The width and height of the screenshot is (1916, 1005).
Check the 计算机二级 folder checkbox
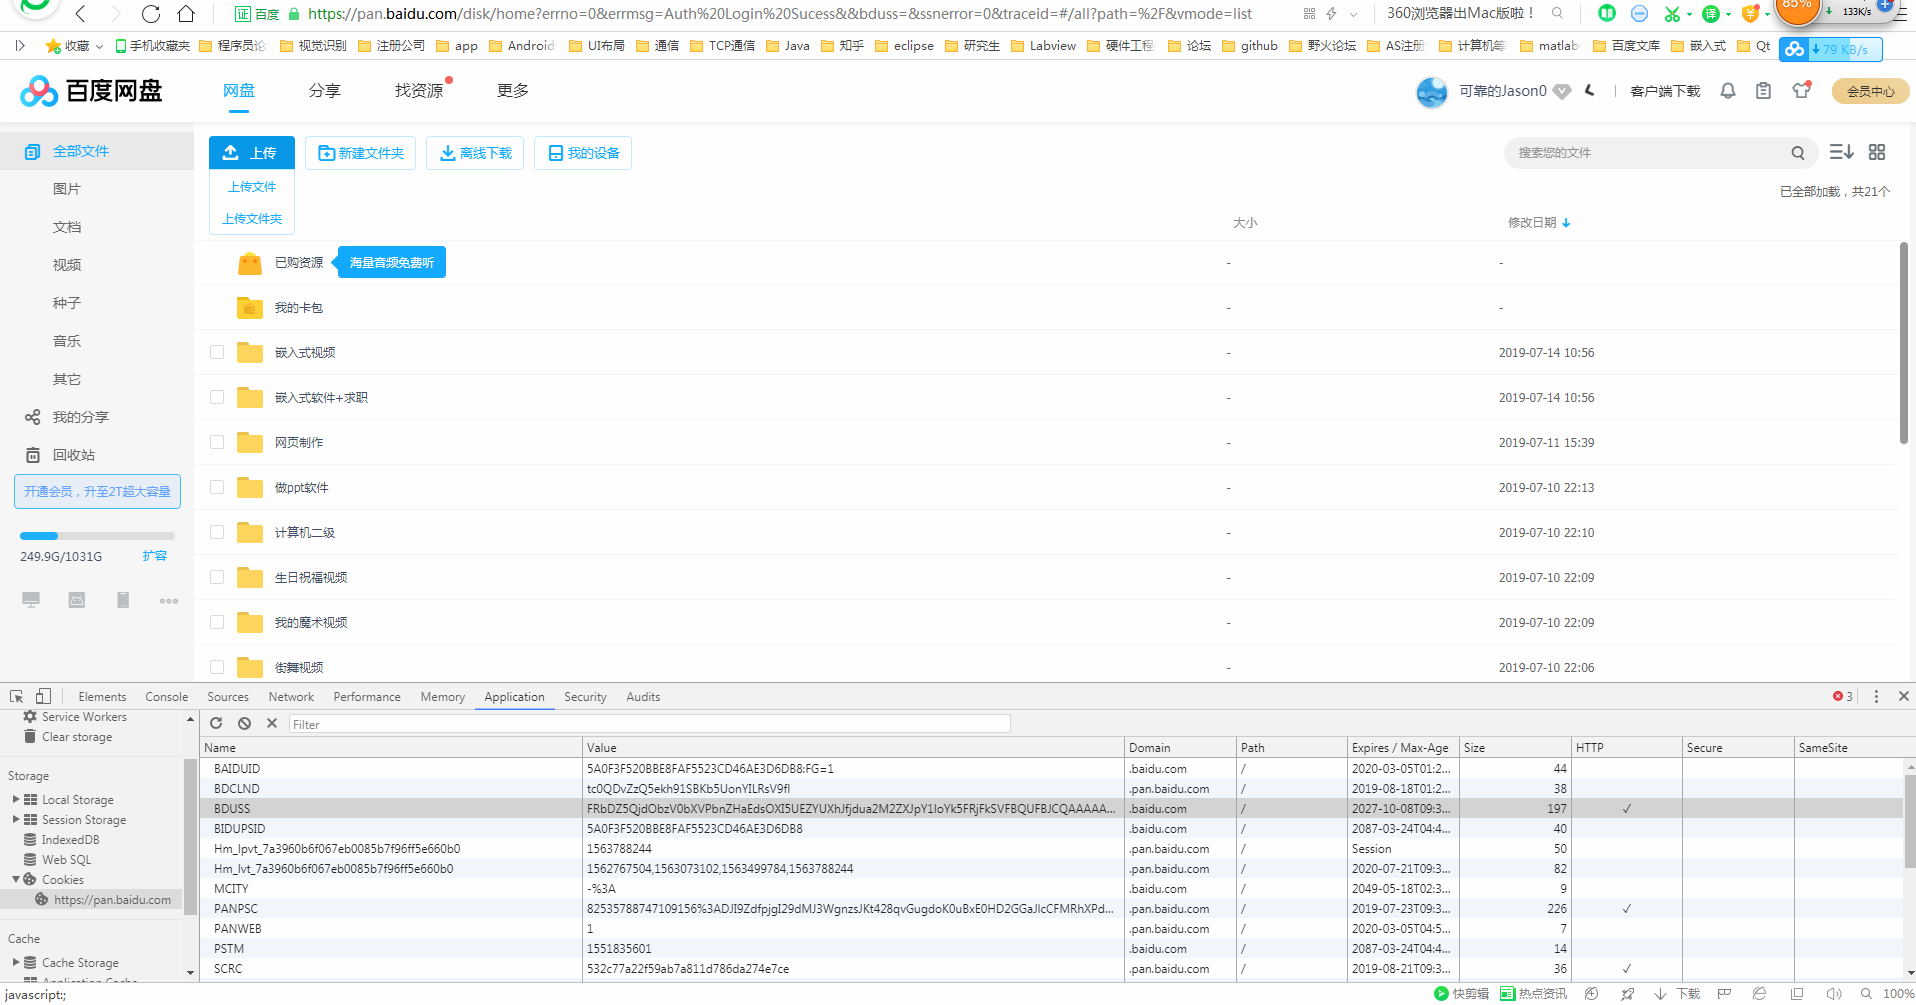click(x=217, y=532)
